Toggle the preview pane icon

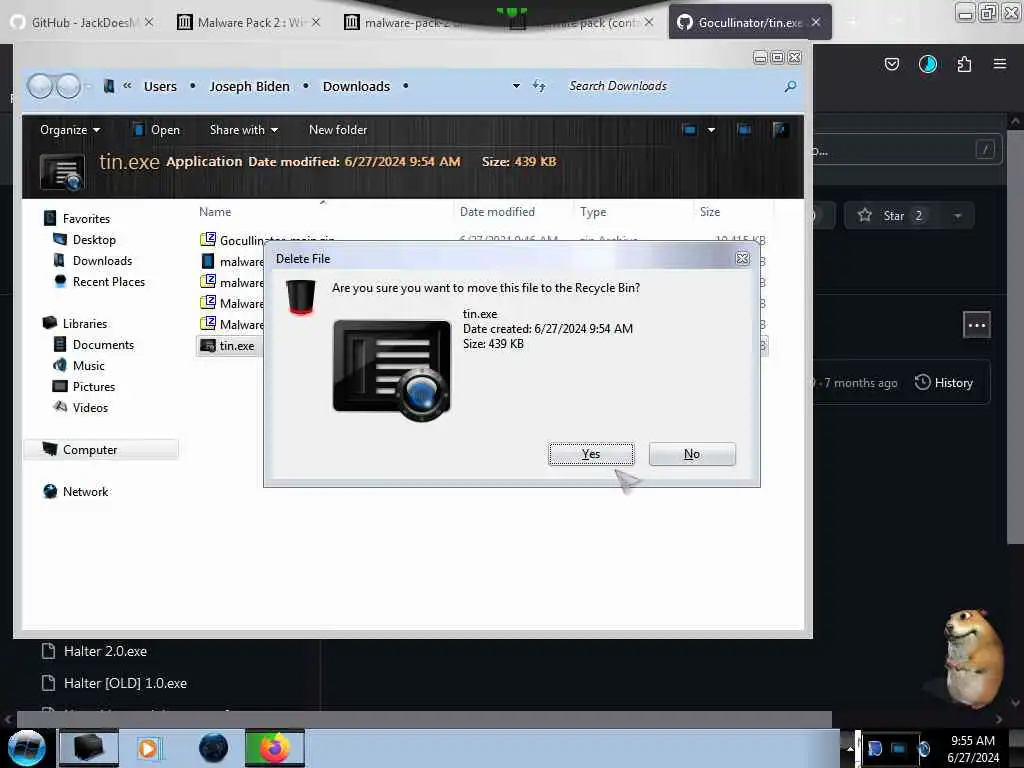click(744, 130)
